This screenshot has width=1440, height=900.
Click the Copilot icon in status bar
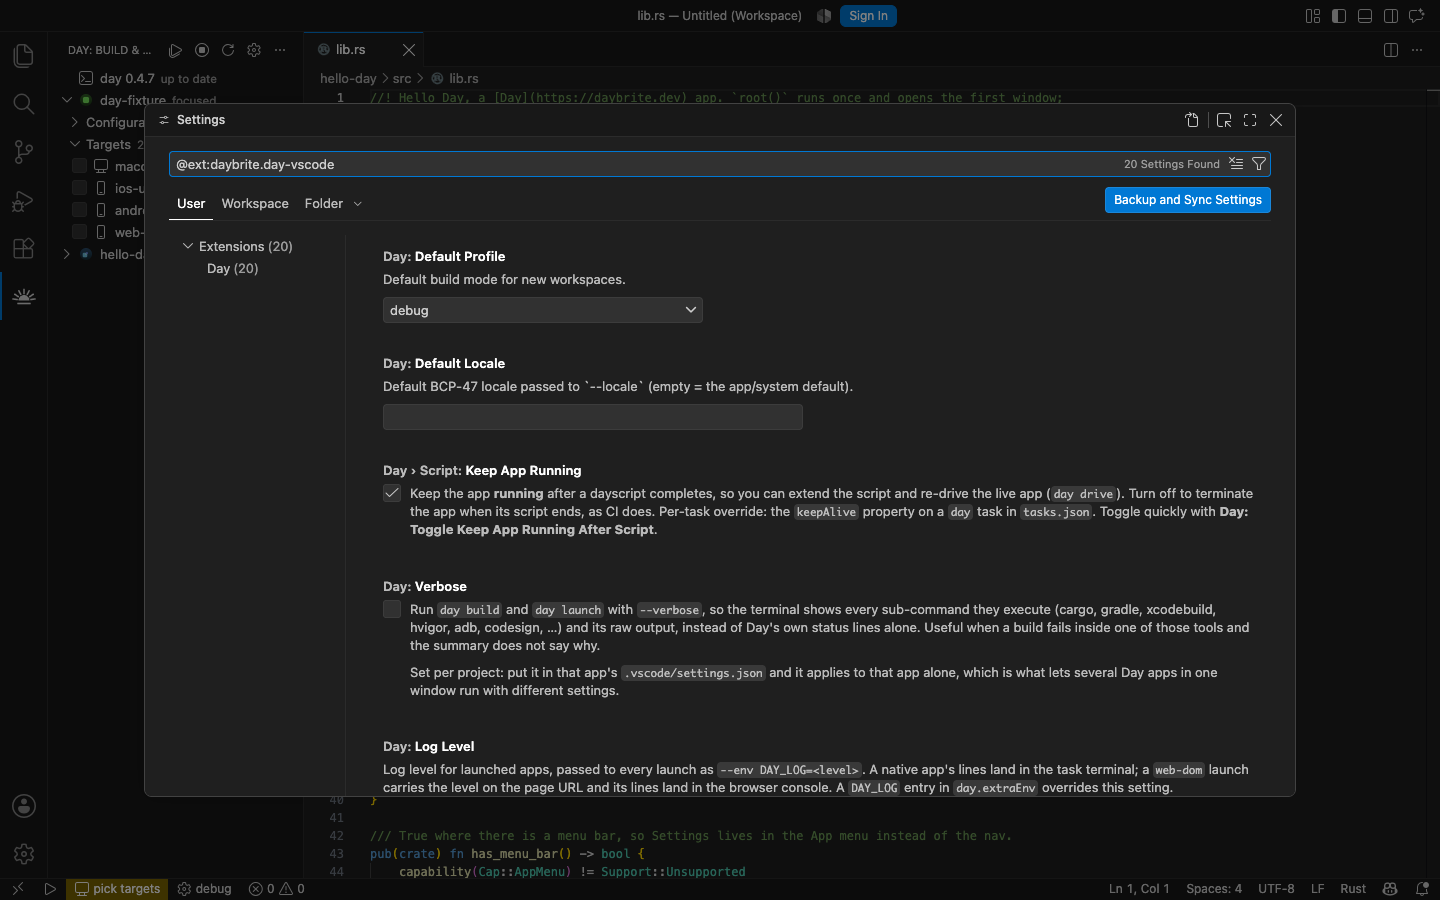pos(1390,889)
